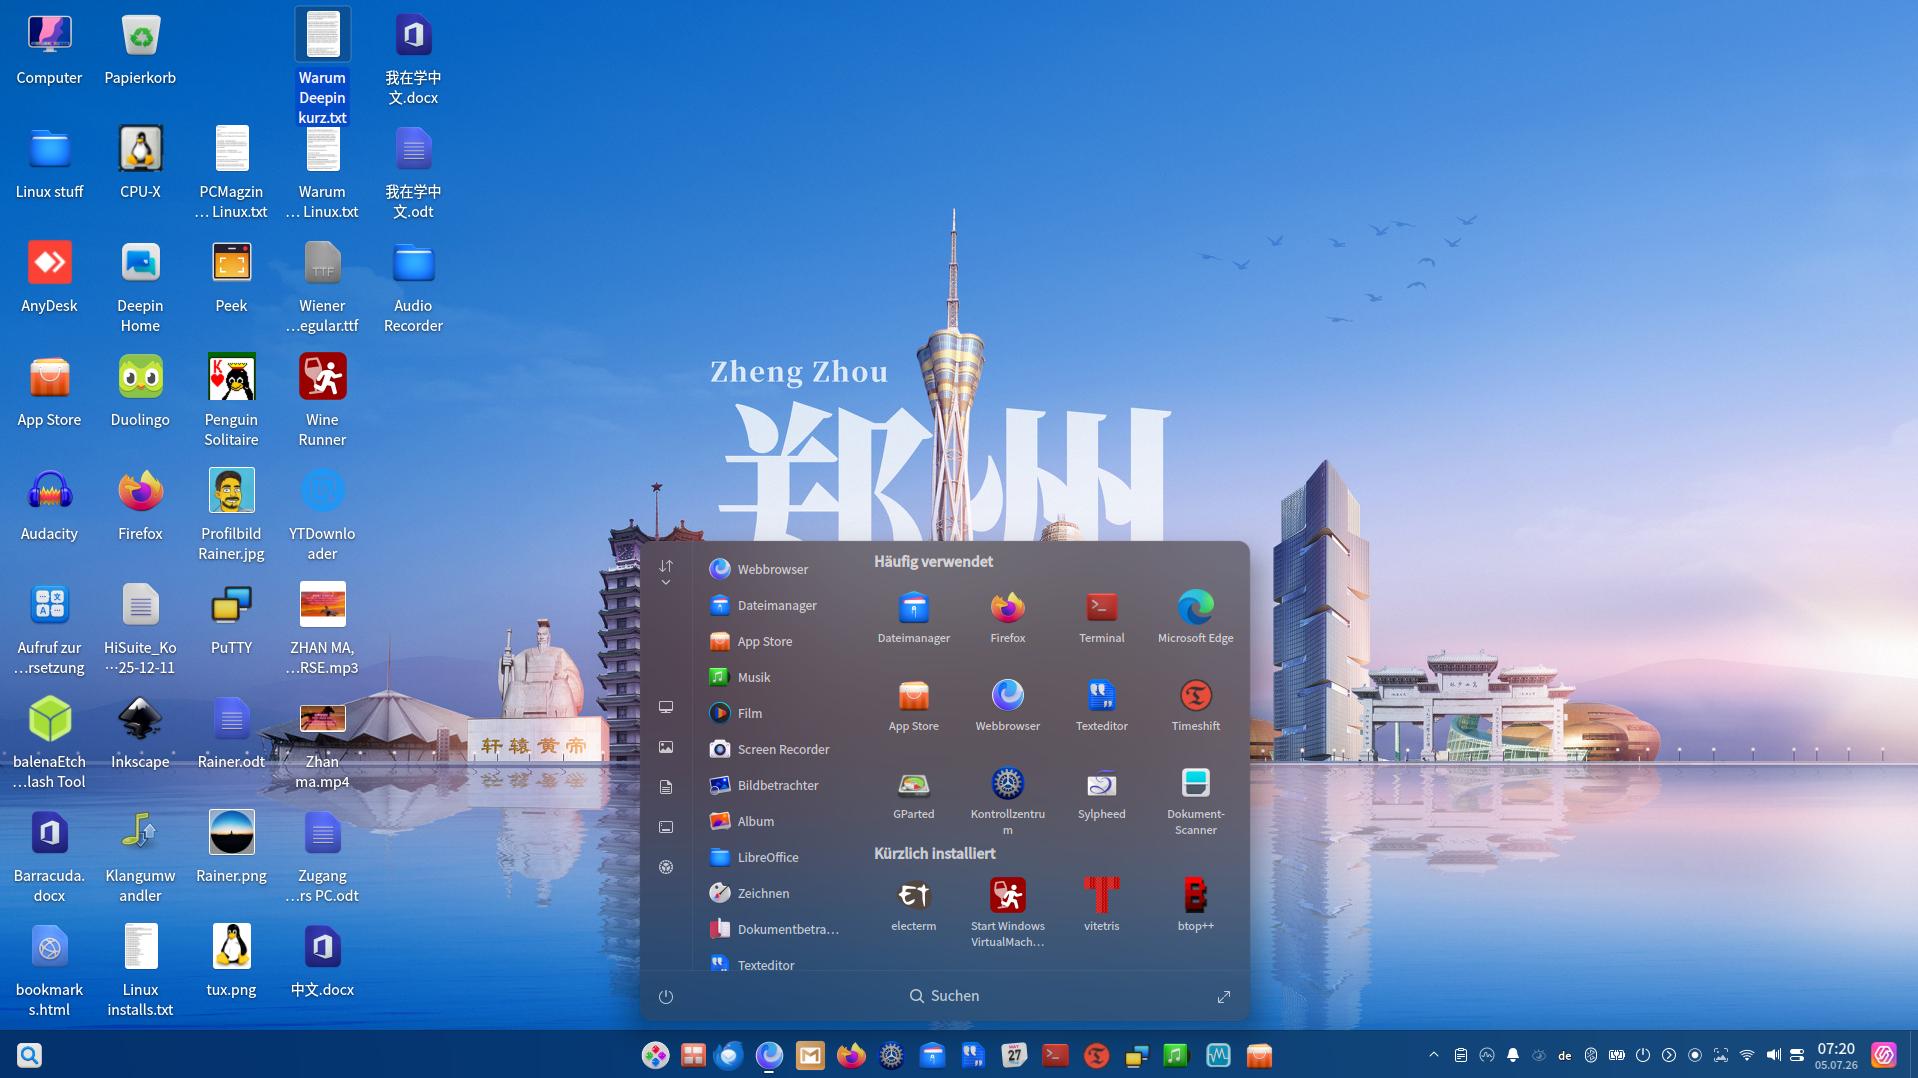Open the launcher app sorting dropdown
Image resolution: width=1918 pixels, height=1078 pixels.
pyautogui.click(x=666, y=572)
